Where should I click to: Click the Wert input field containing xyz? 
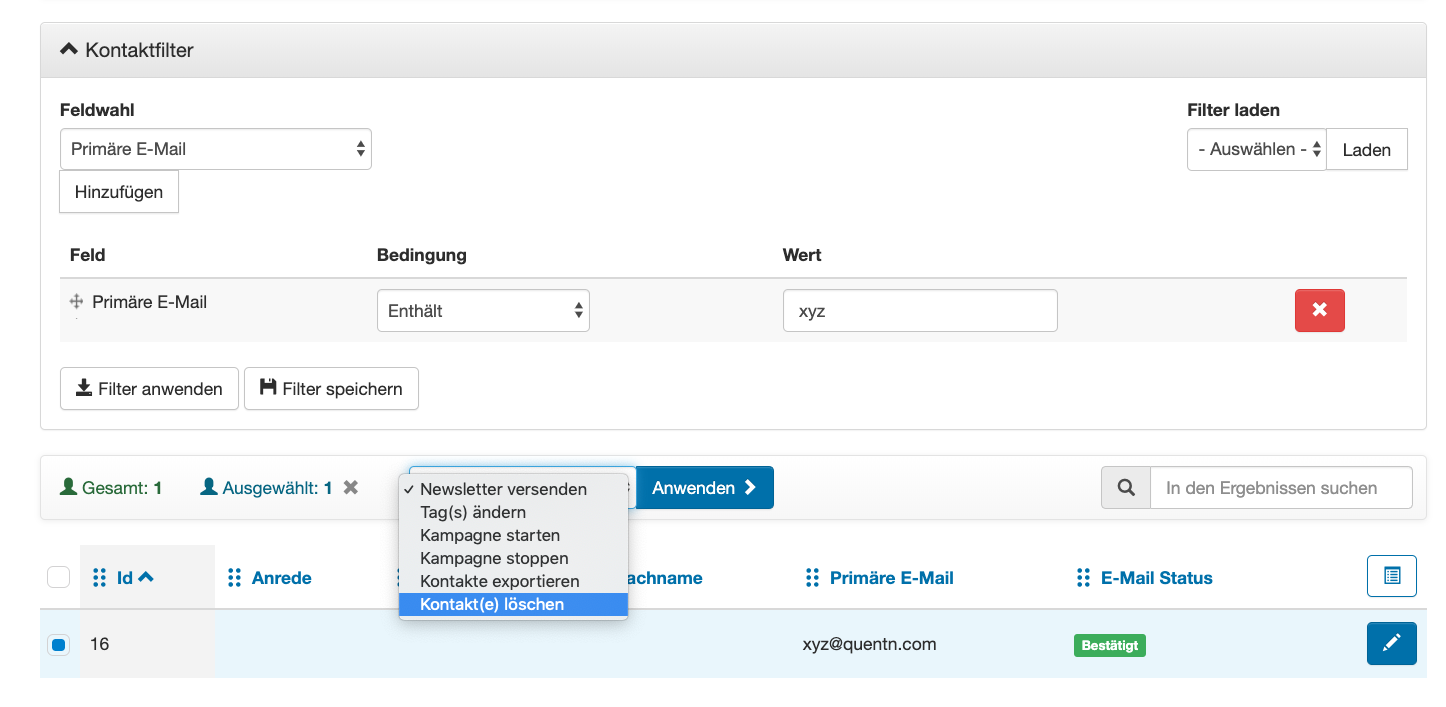[x=919, y=311]
